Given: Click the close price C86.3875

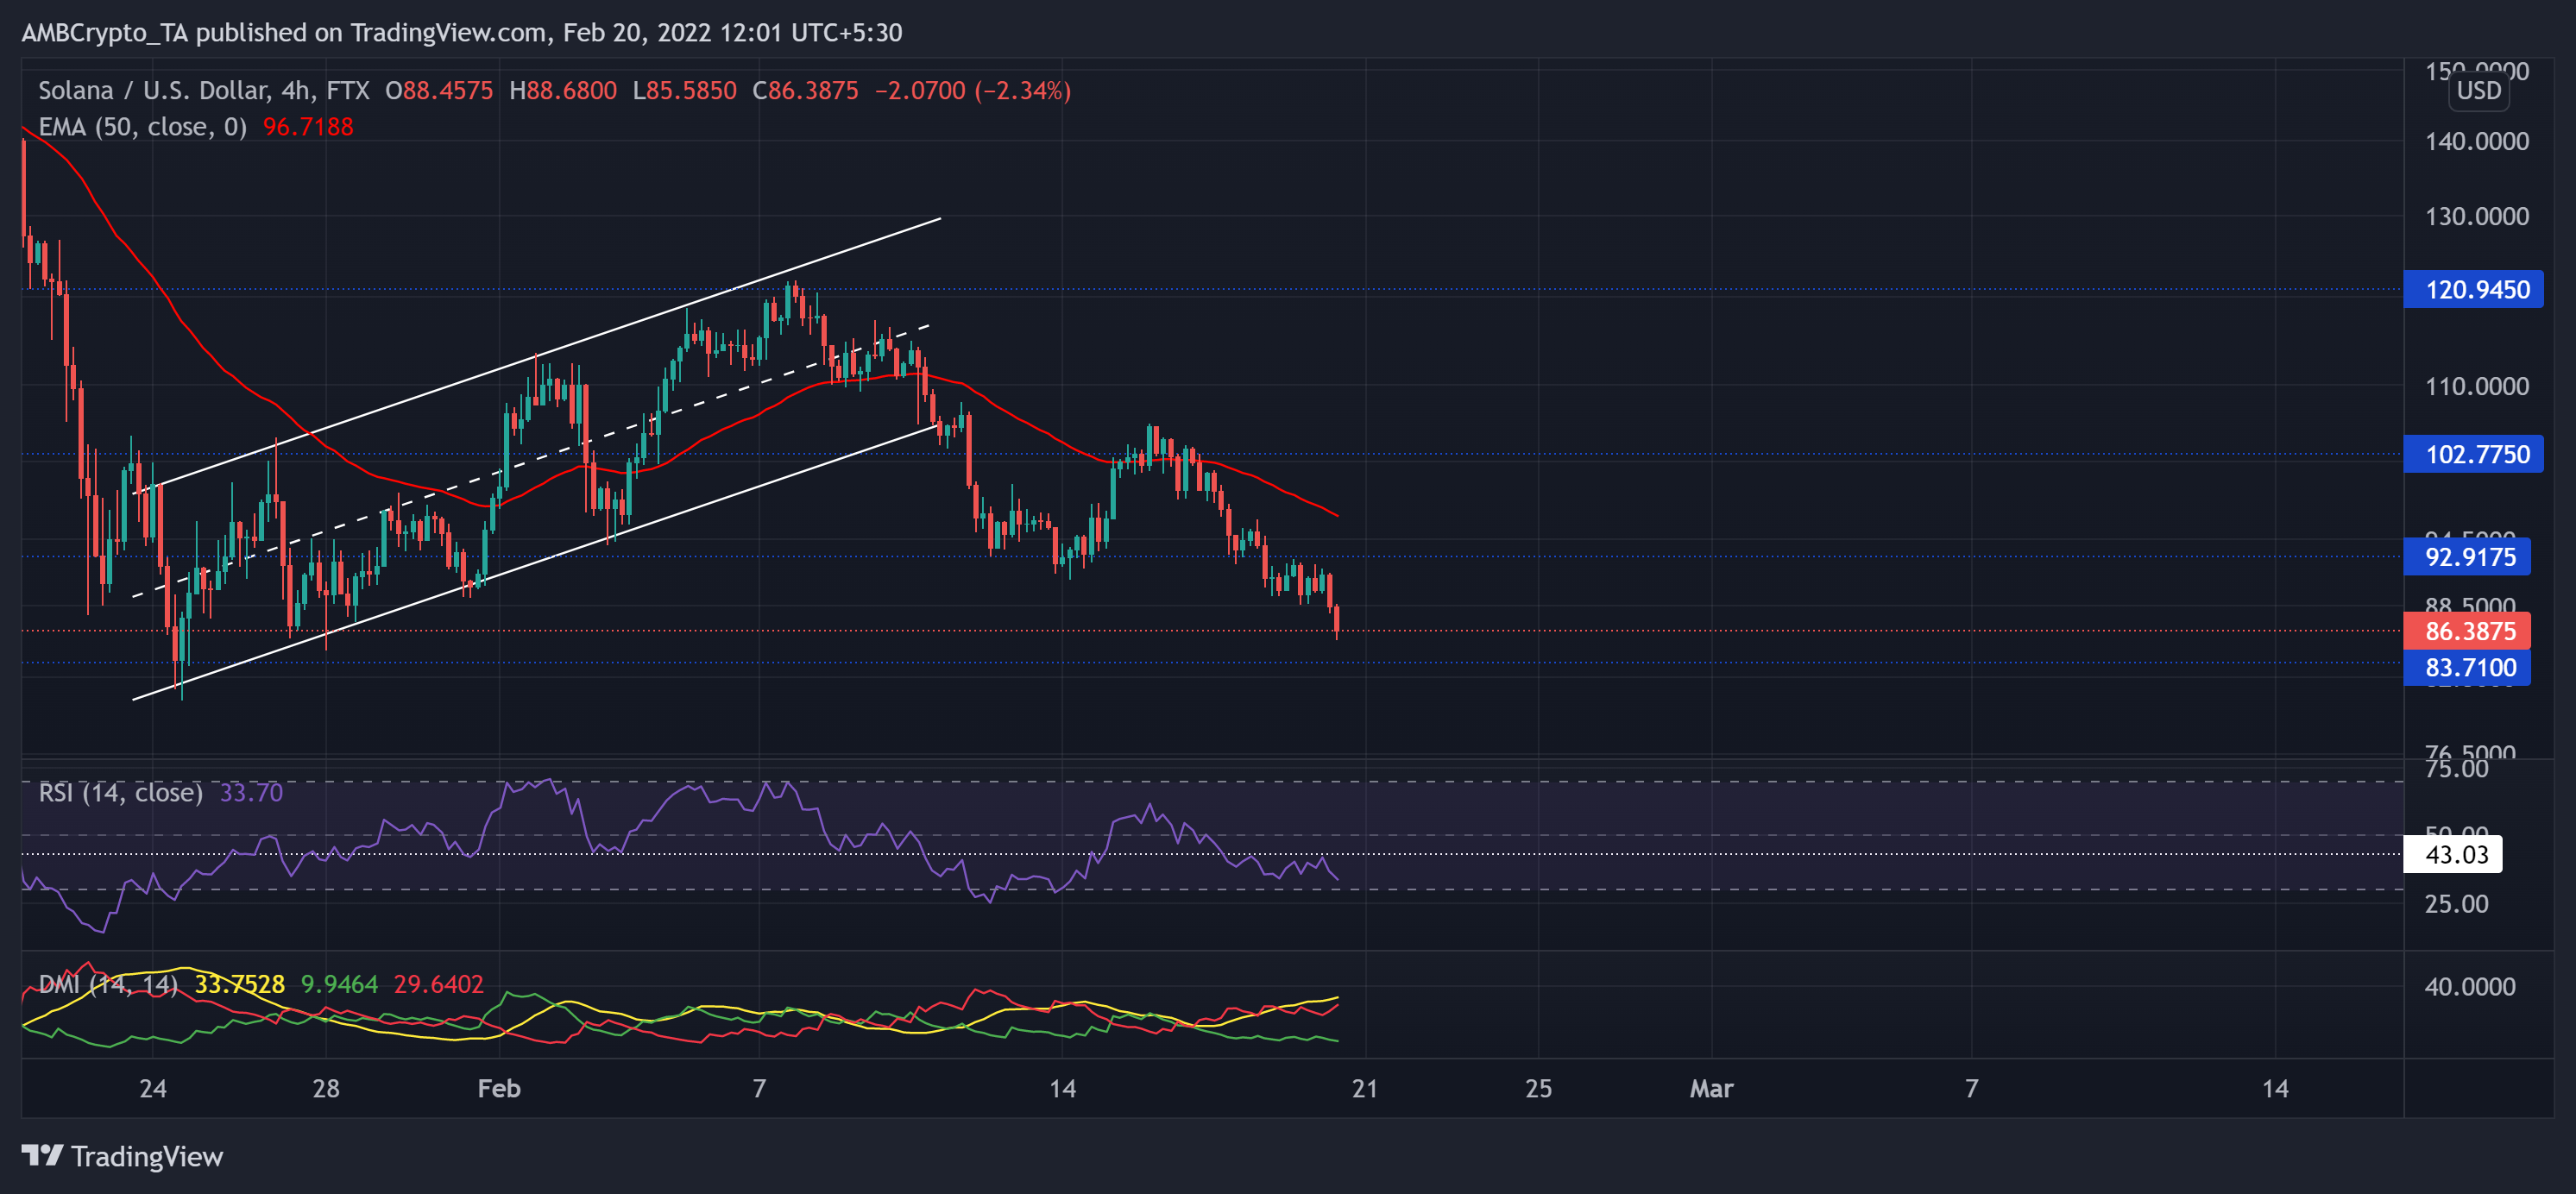Looking at the screenshot, I should coord(805,91).
